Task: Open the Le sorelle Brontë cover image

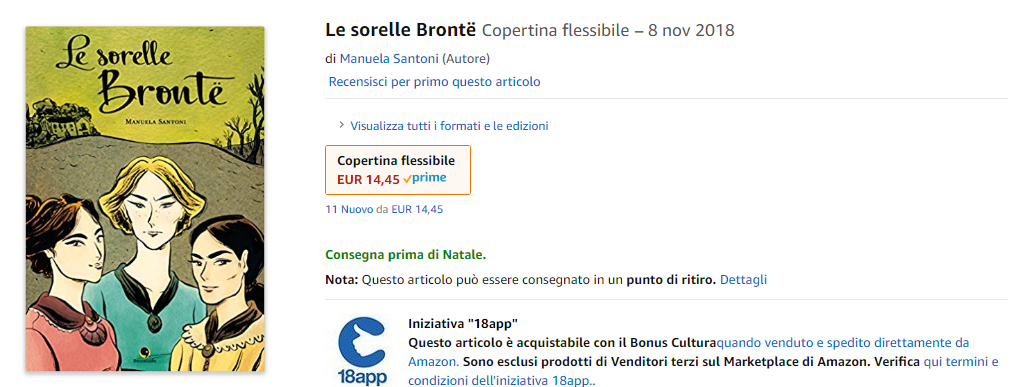Action: [x=145, y=199]
